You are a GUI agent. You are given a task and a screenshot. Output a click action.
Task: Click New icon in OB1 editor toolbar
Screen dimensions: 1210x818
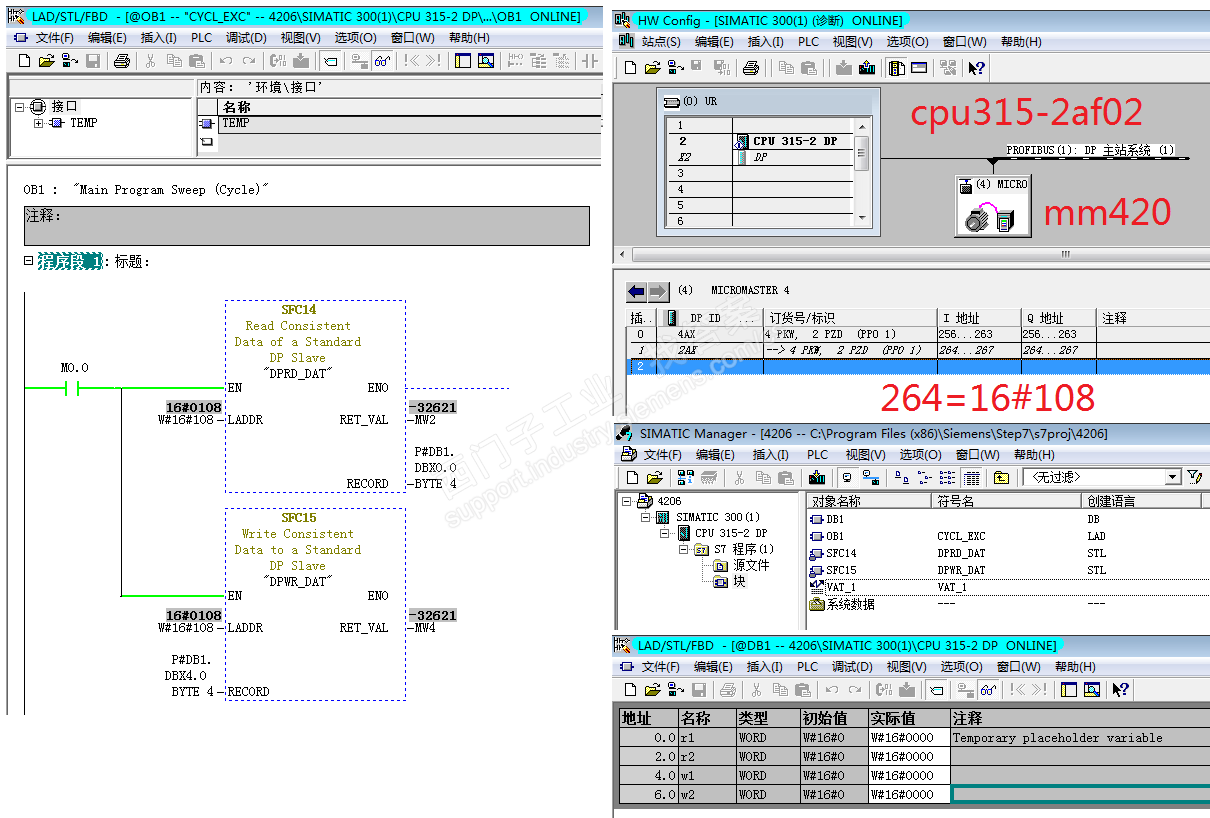coord(24,61)
